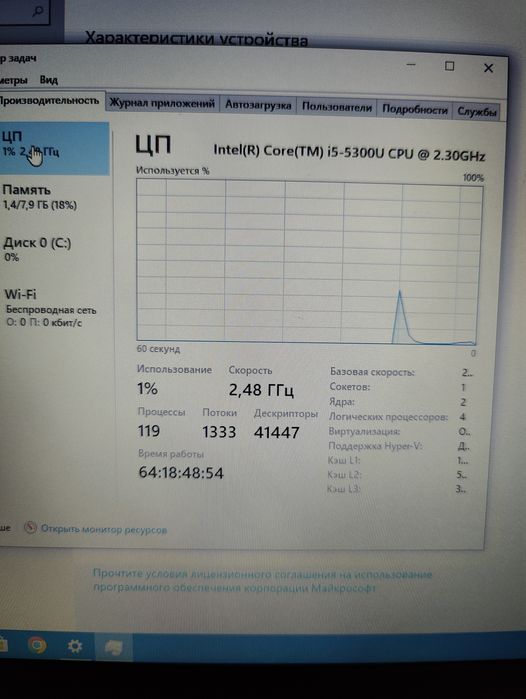Click the Характеристики устройства heading in Settings
Screen dimensions: 526x699
tap(196, 39)
